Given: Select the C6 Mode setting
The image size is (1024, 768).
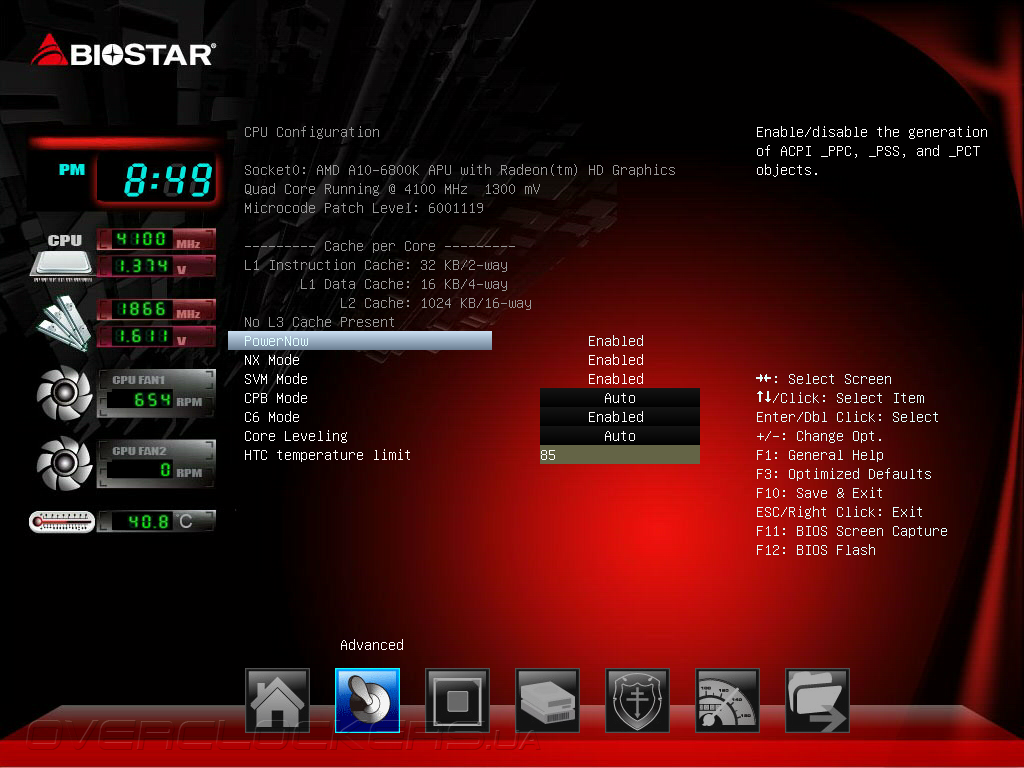Looking at the screenshot, I should (x=272, y=417).
